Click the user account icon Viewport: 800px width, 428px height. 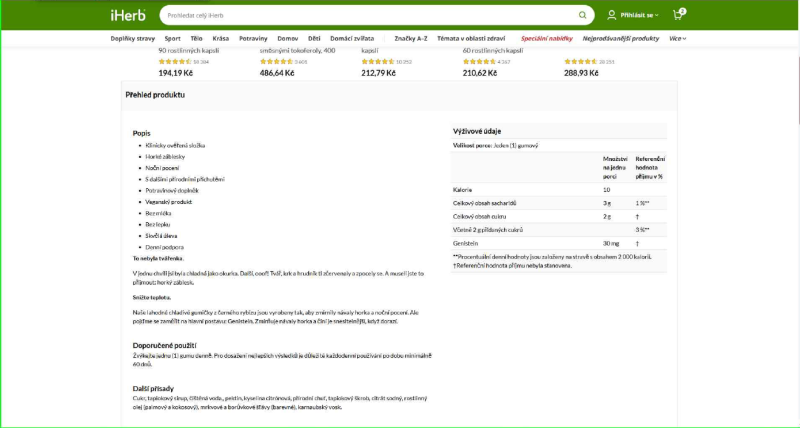(x=612, y=16)
